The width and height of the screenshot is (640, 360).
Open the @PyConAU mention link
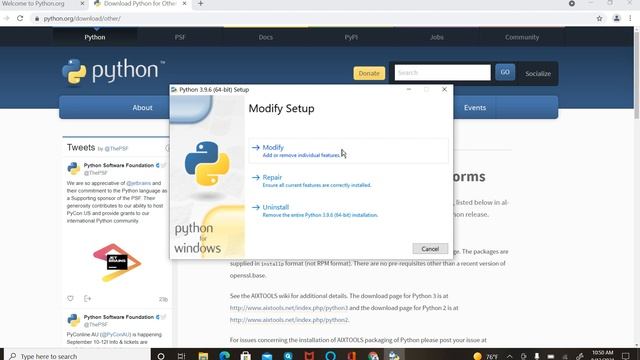click(115, 334)
